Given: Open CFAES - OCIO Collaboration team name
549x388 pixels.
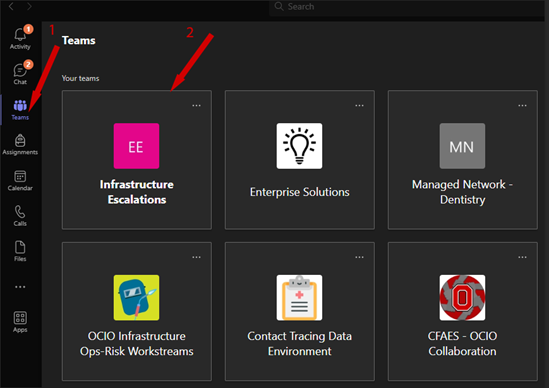Looking at the screenshot, I should tap(463, 344).
